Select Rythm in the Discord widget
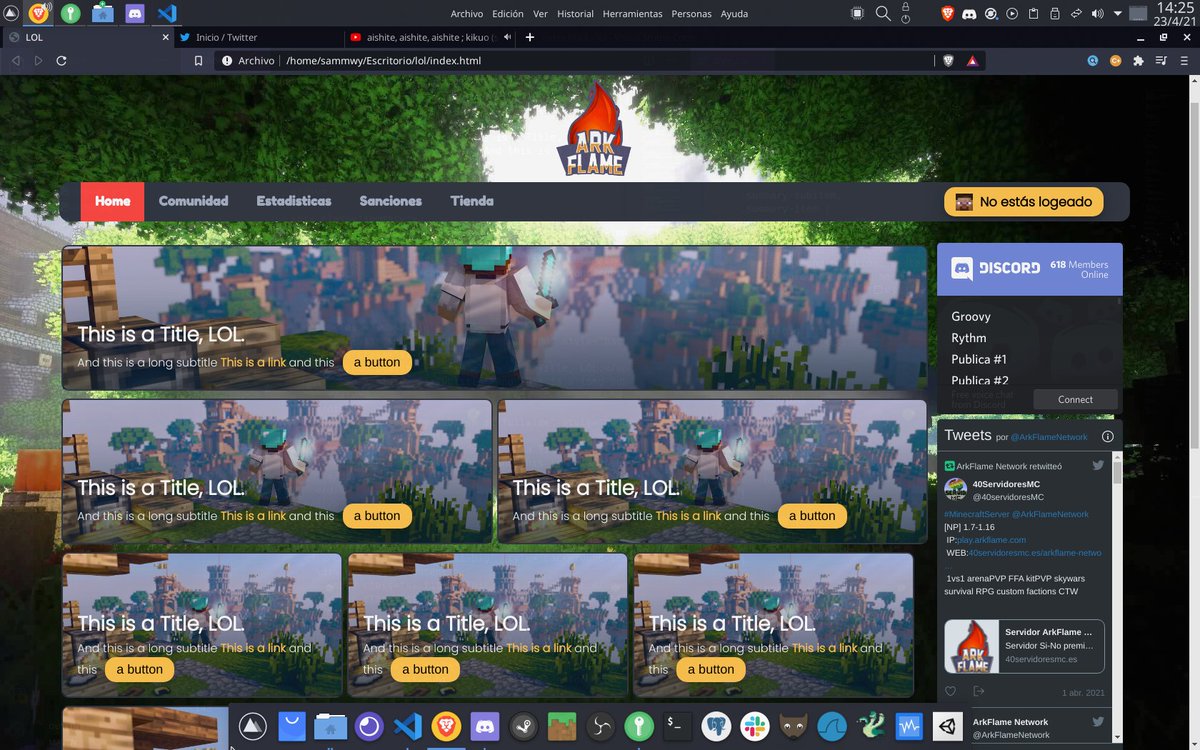Screen dimensions: 1200x750 (x=969, y=338)
